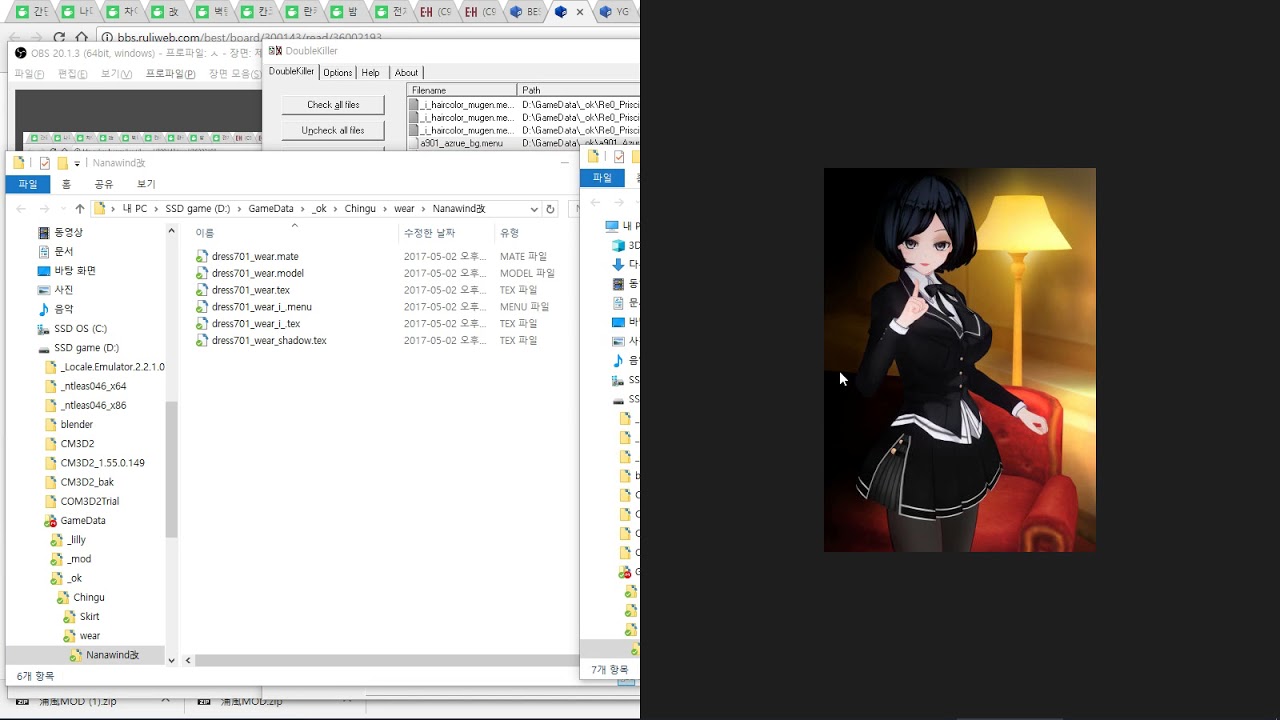Click the Chrome reload page icon

coord(59,38)
